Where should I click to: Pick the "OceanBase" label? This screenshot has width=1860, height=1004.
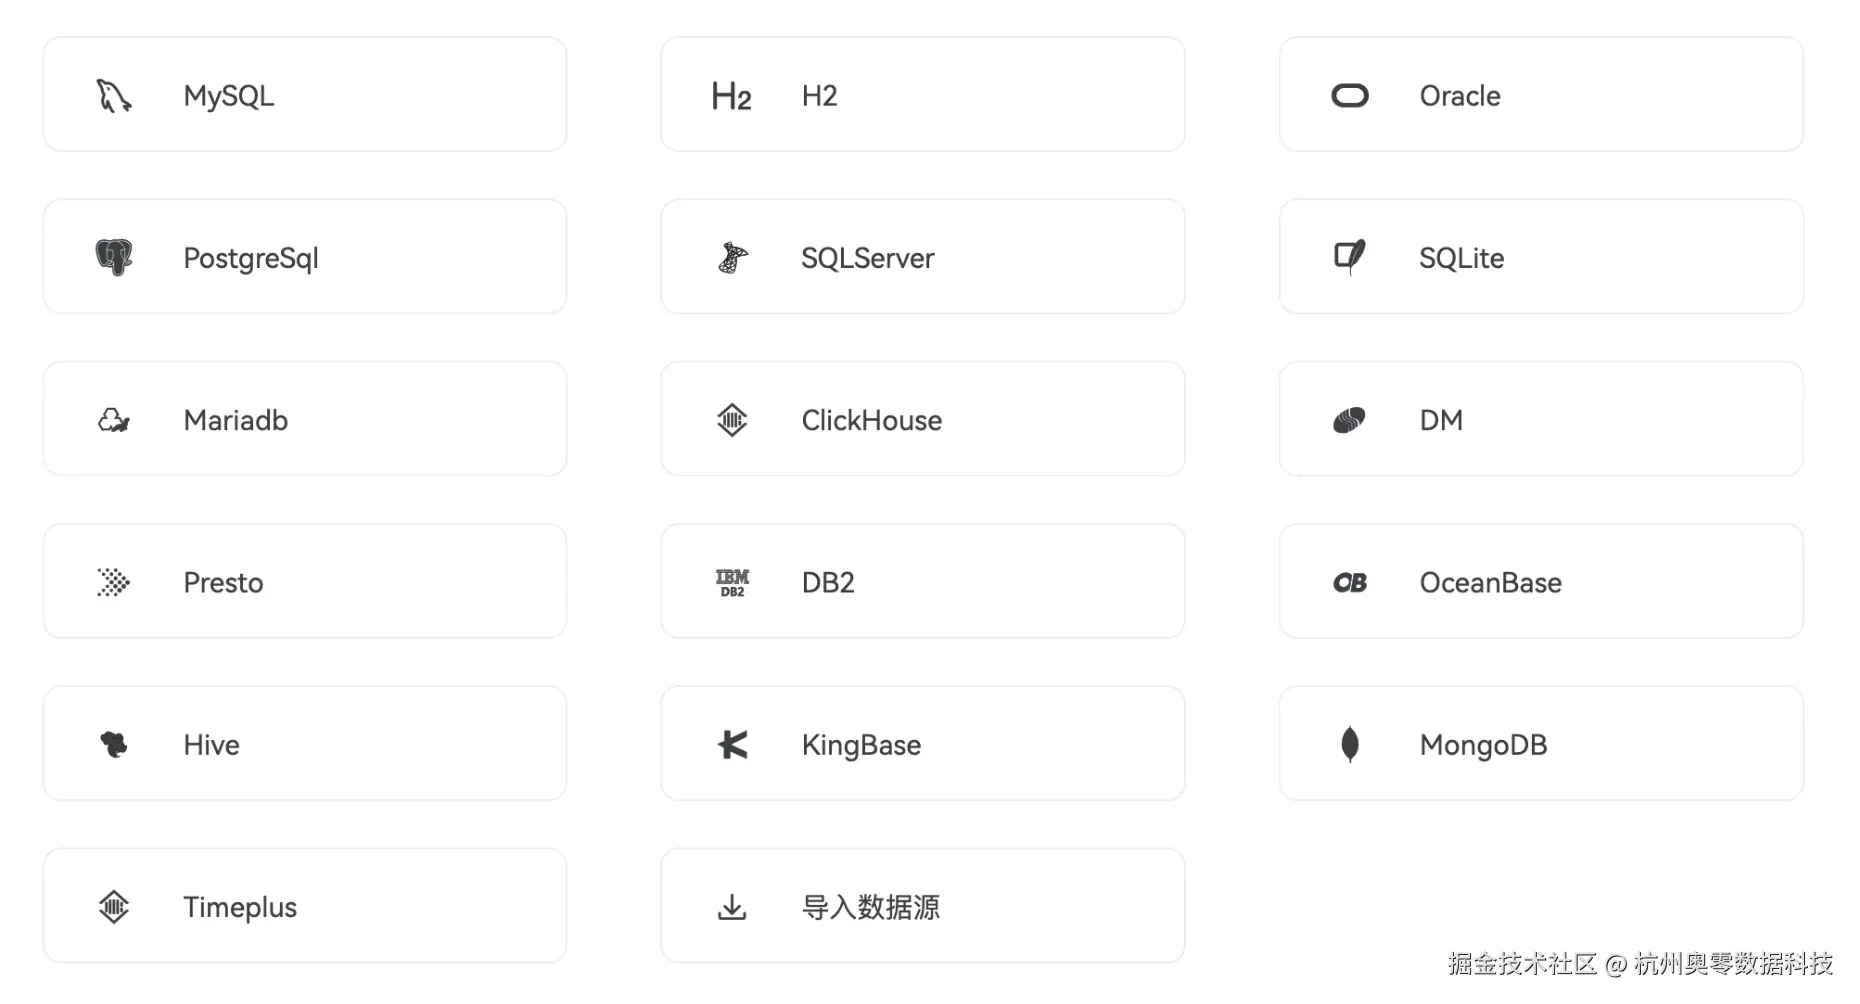(1491, 582)
